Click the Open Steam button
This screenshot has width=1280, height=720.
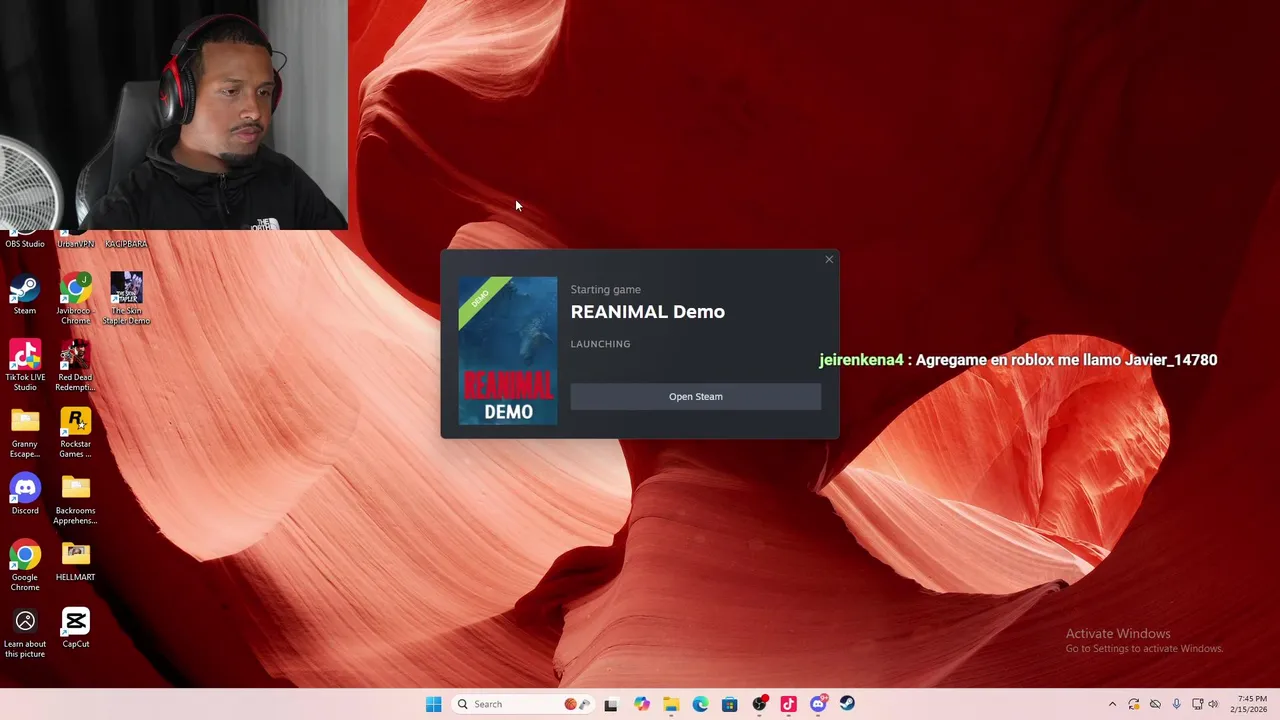695,397
